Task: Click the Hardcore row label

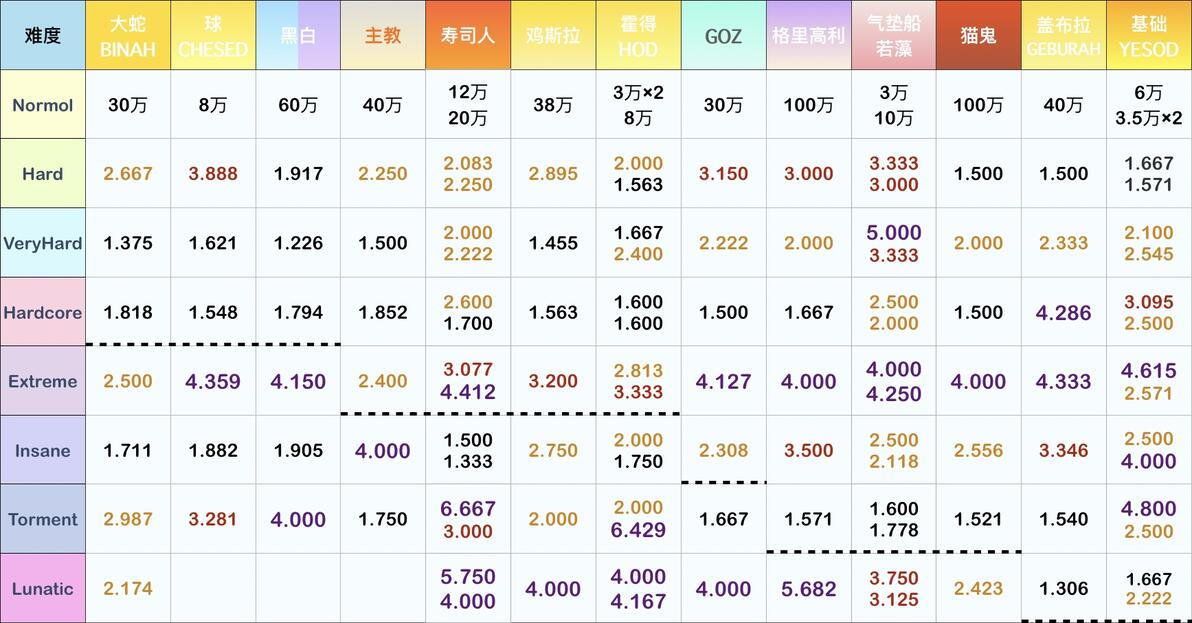Action: pos(43,312)
